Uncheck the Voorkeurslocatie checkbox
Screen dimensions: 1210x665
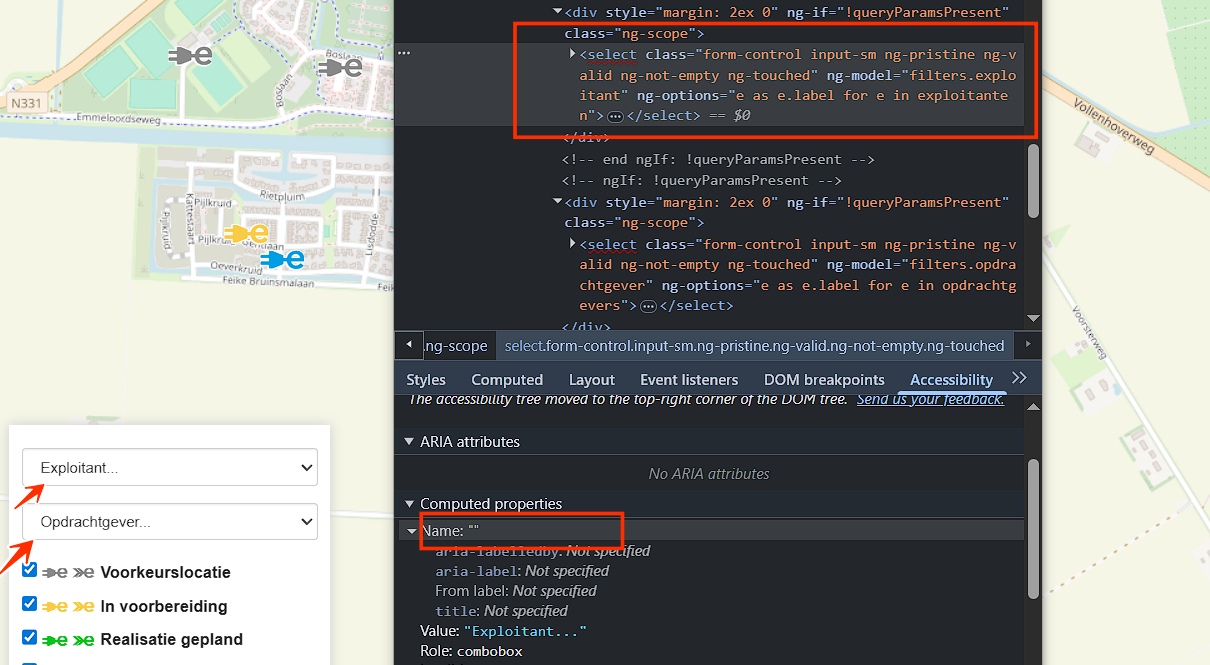click(29, 570)
